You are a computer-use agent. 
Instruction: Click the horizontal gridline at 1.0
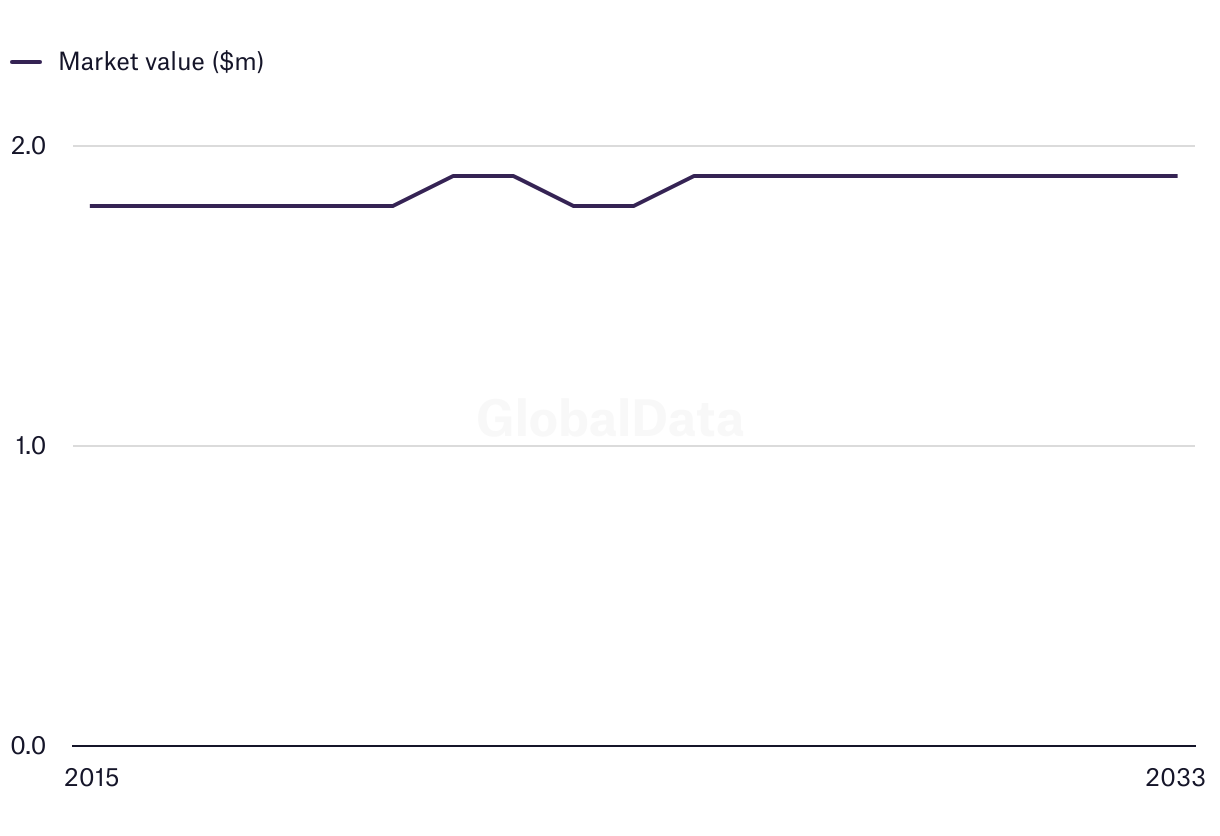coord(634,446)
